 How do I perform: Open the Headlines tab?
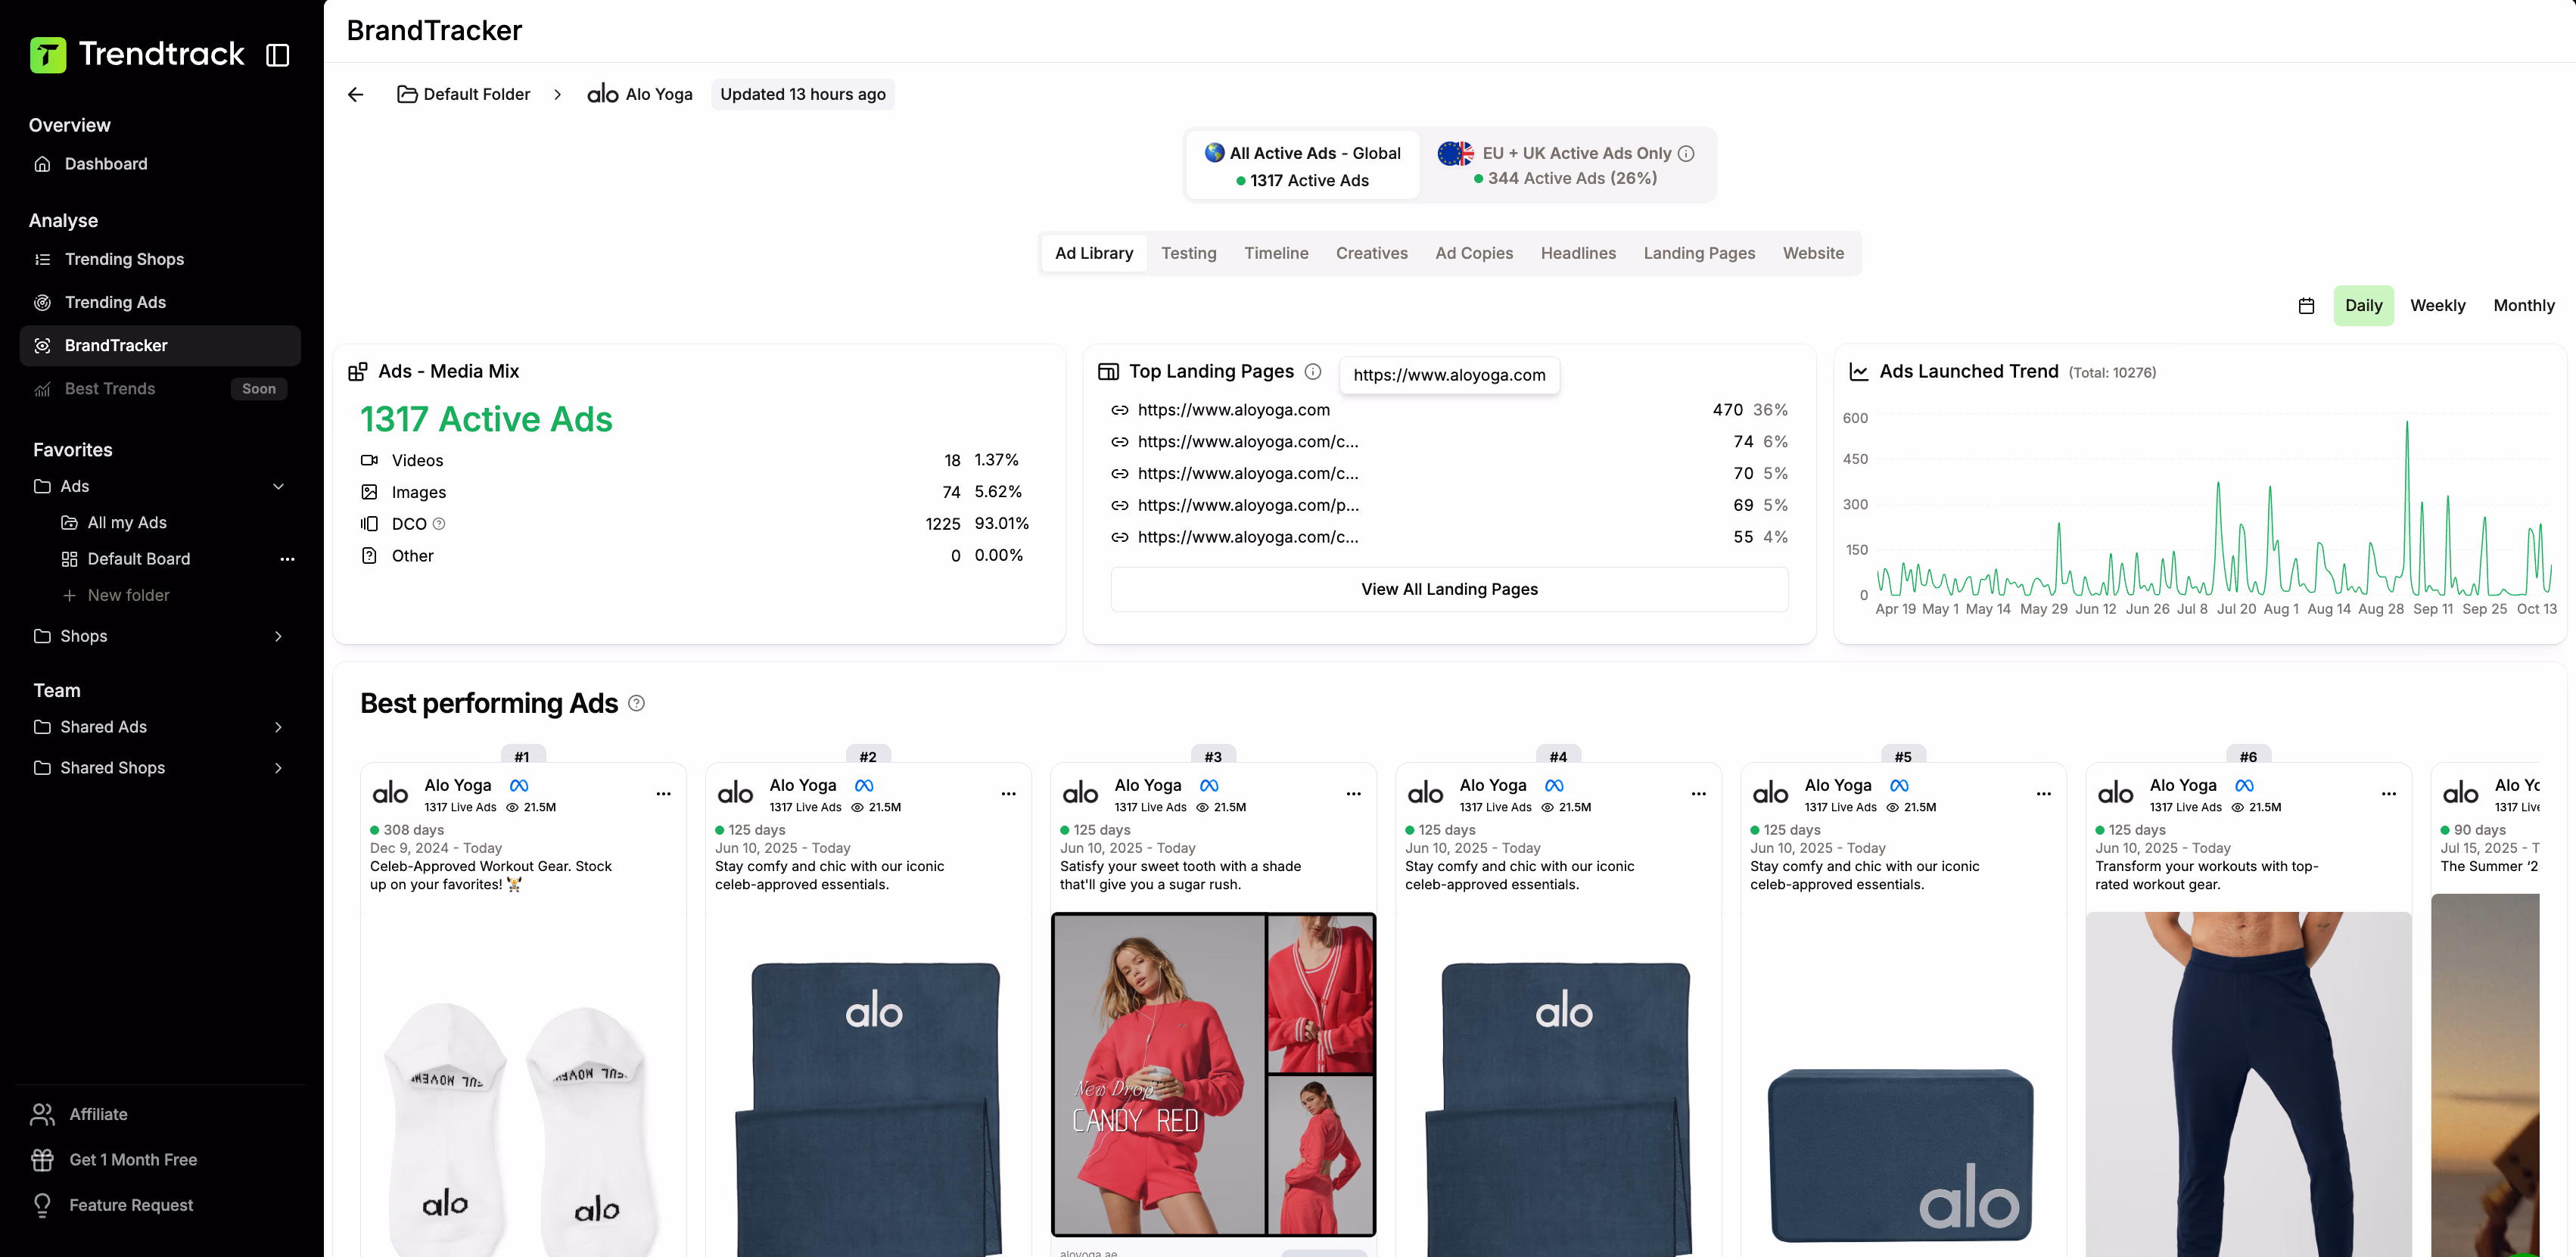pyautogui.click(x=1578, y=253)
